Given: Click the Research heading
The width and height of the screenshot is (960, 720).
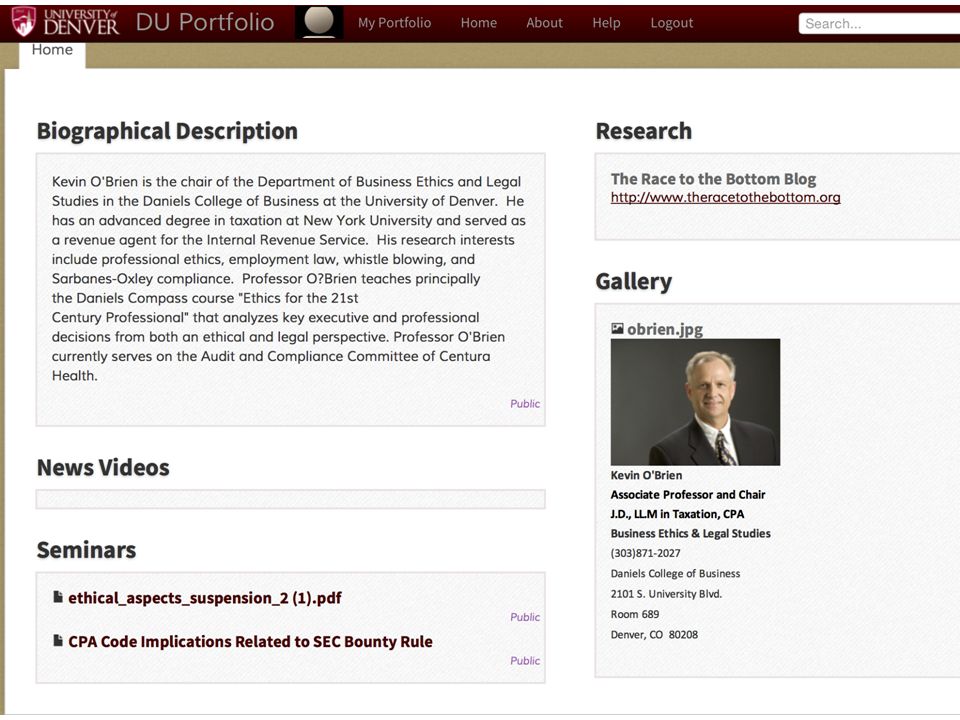Looking at the screenshot, I should 643,131.
